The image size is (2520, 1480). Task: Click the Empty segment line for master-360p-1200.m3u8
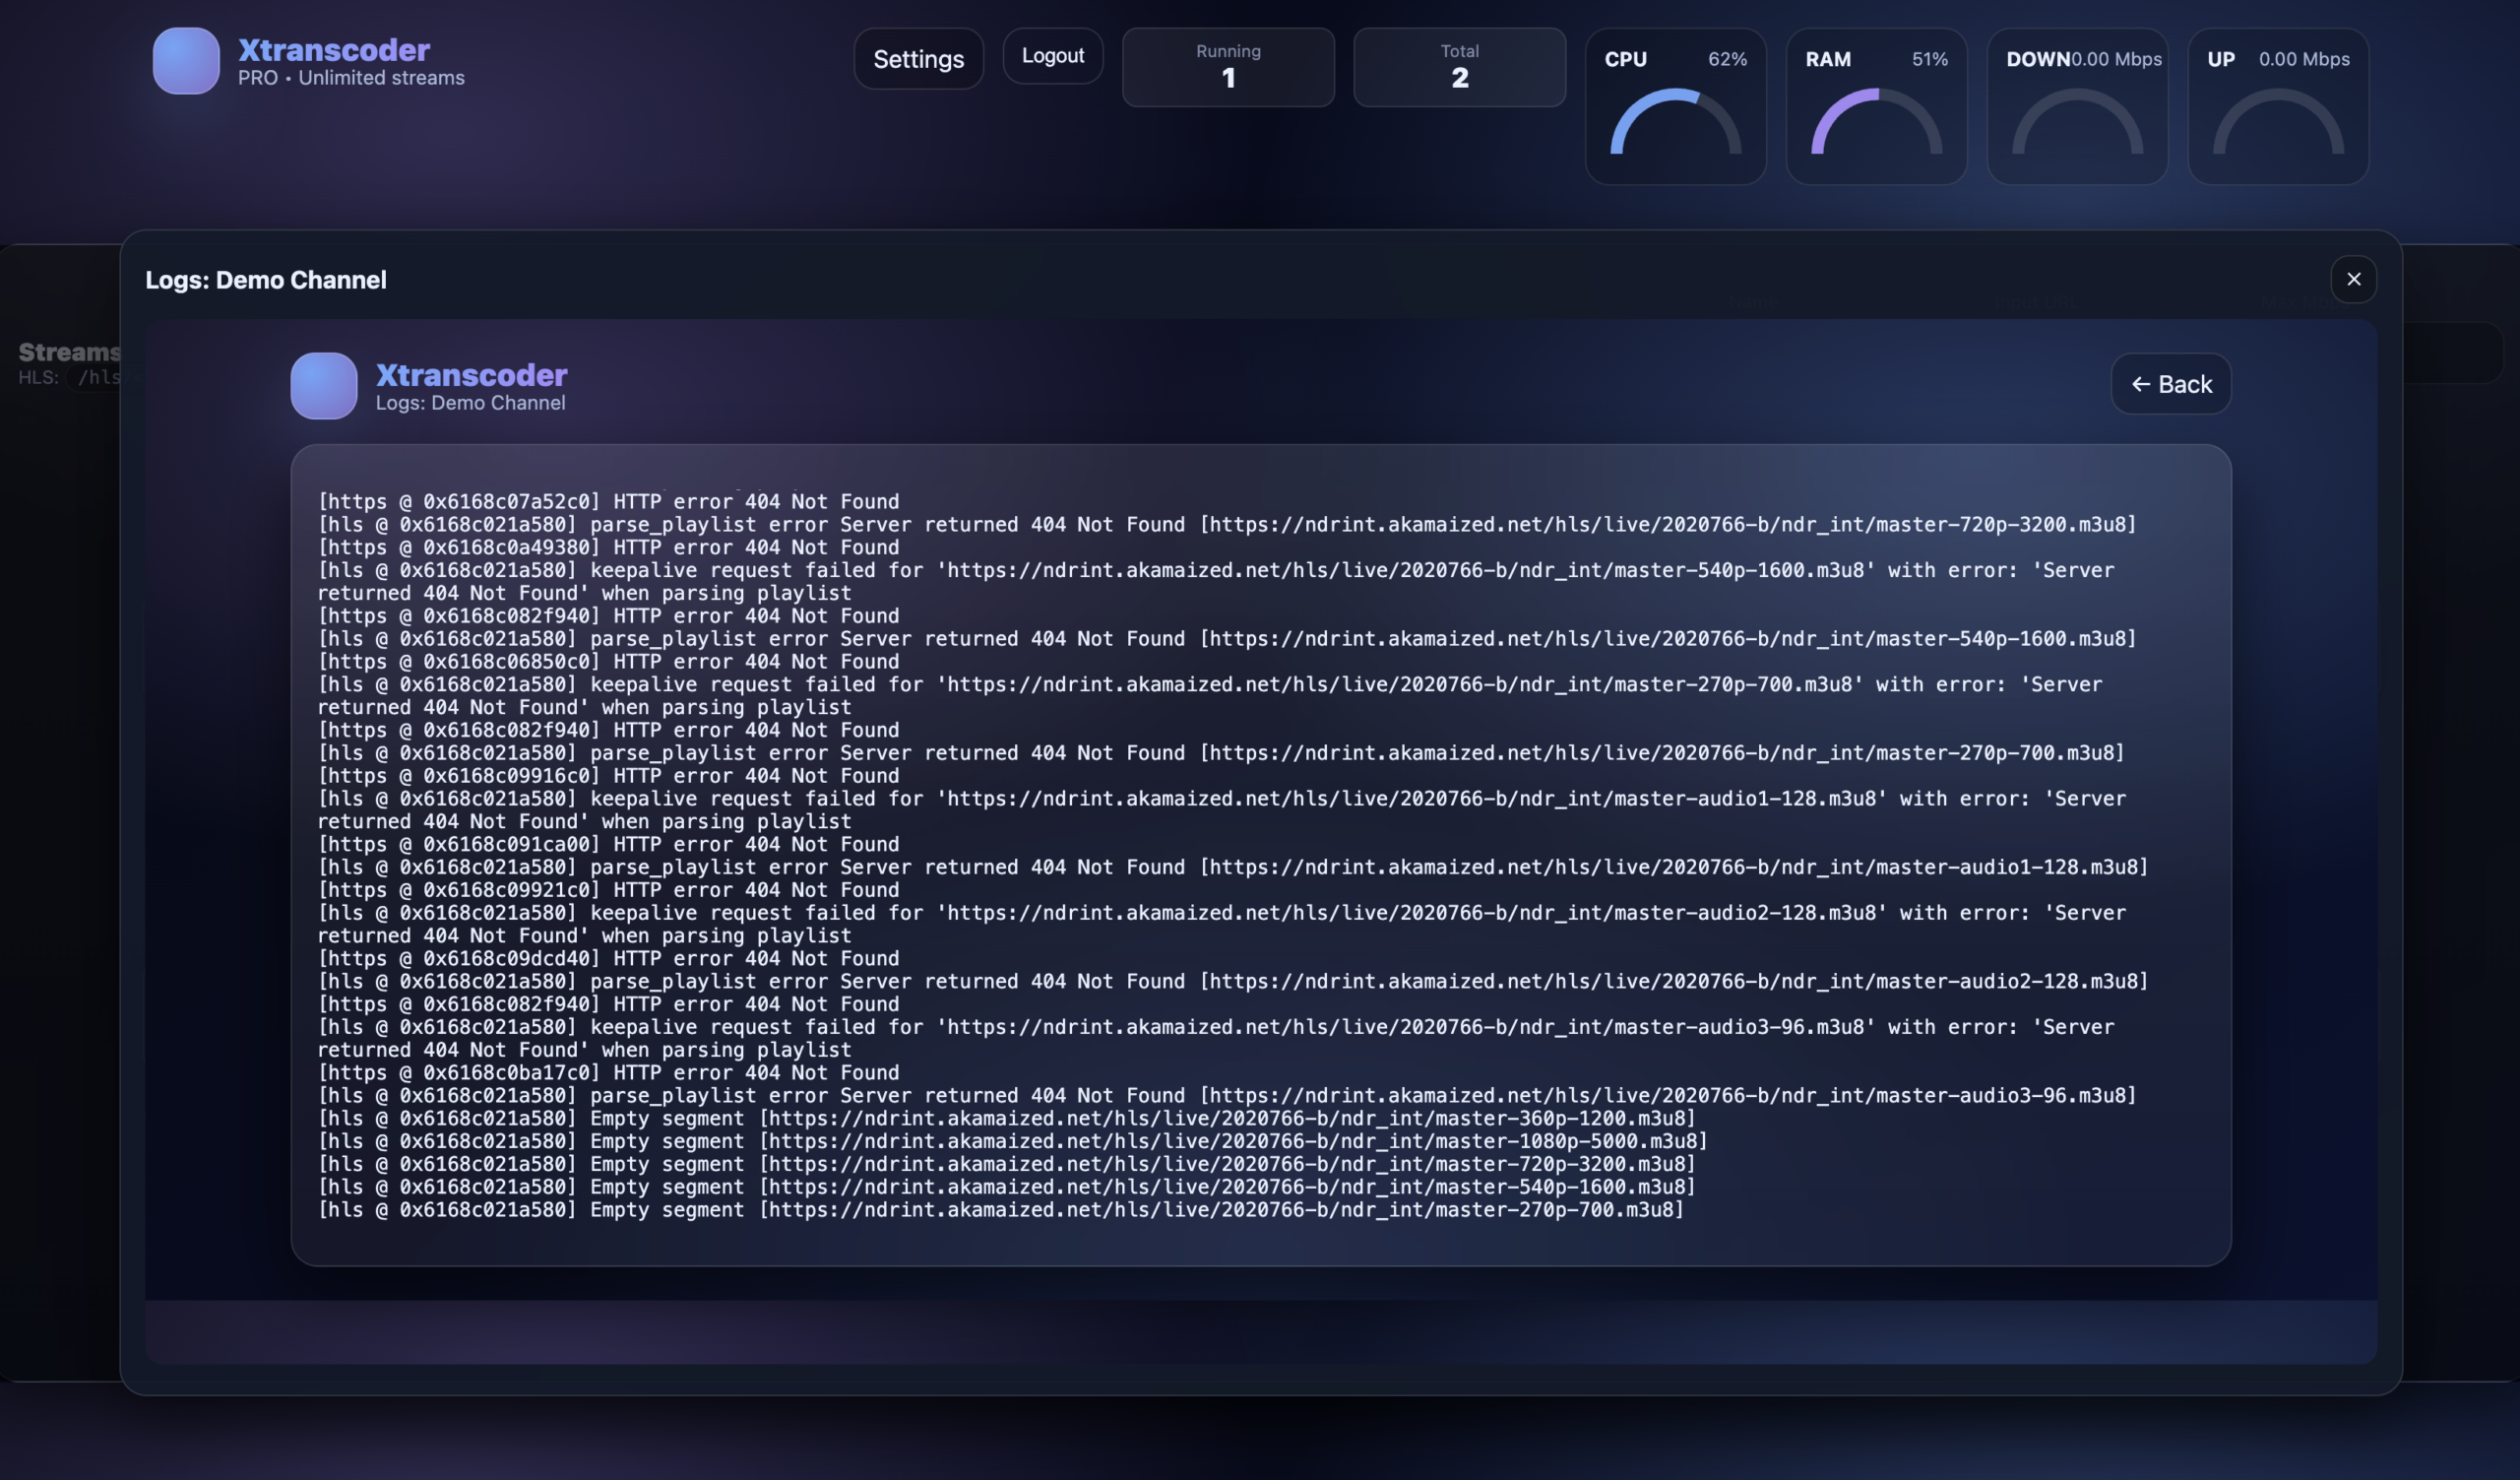1007,1118
